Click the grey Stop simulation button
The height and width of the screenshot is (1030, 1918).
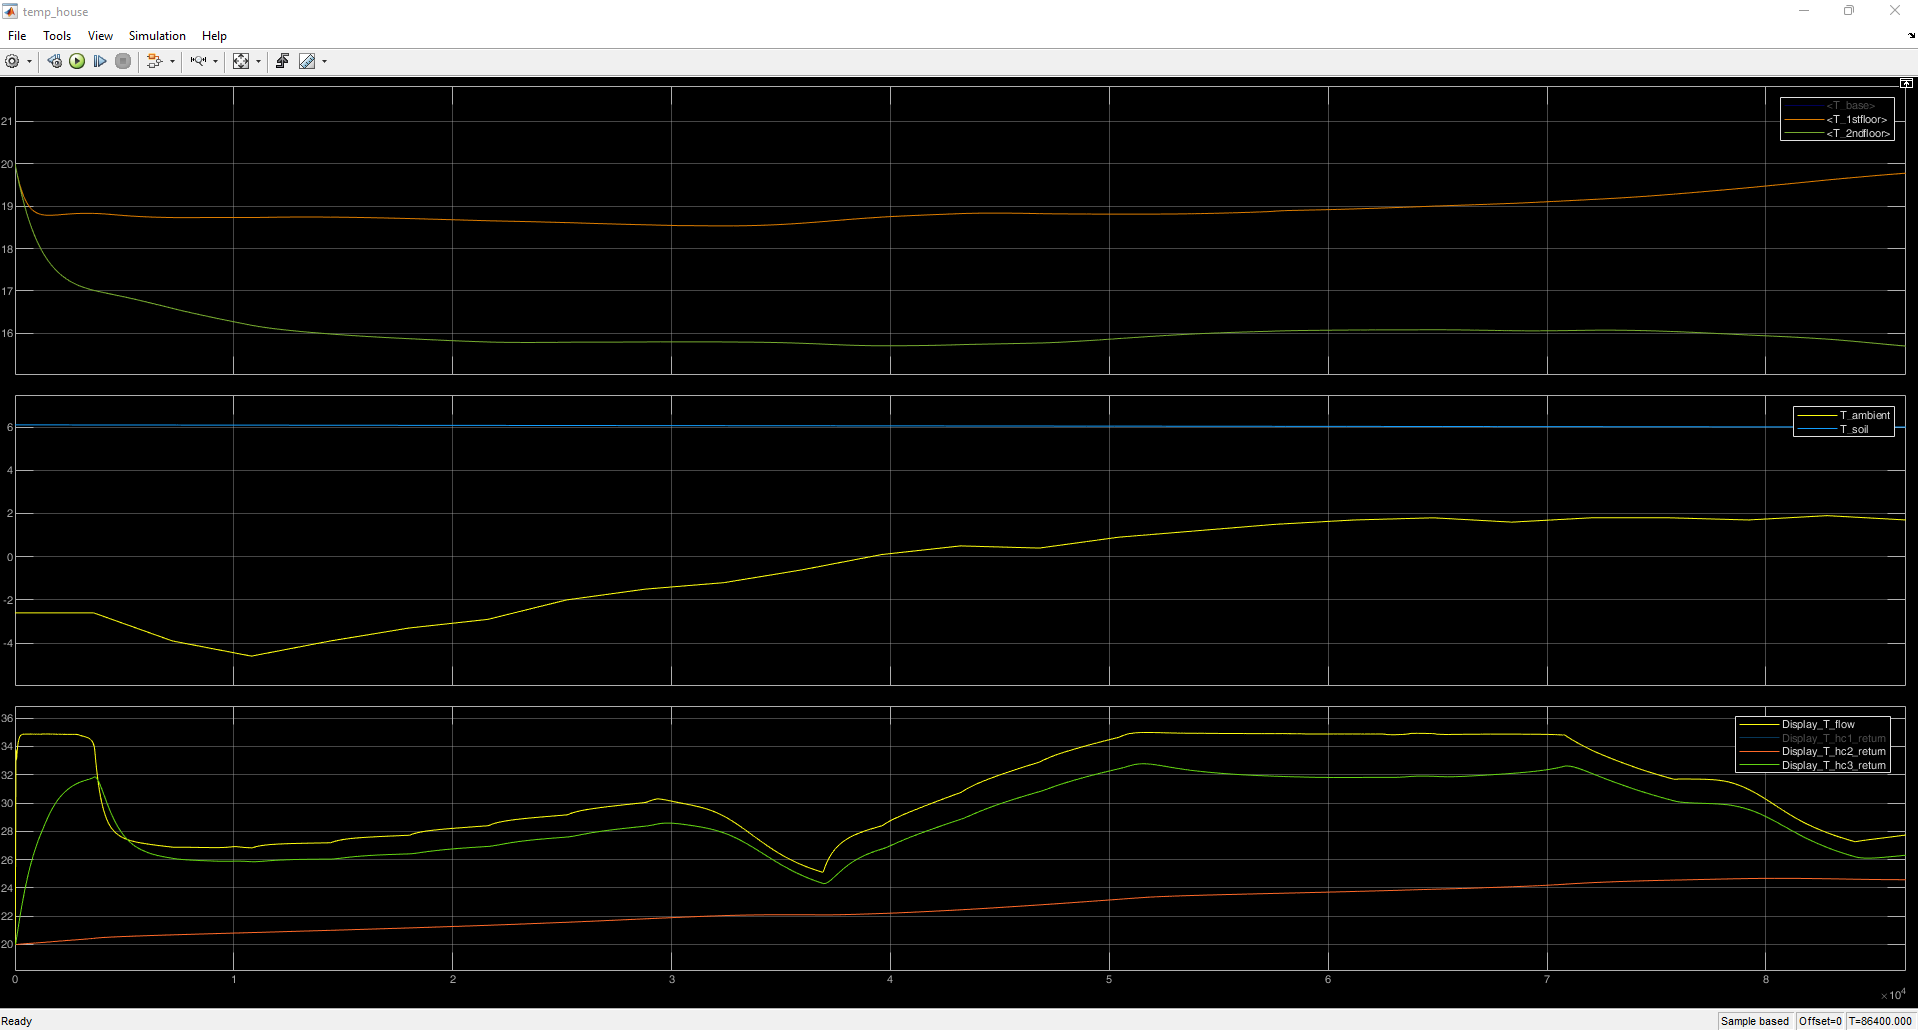[123, 61]
